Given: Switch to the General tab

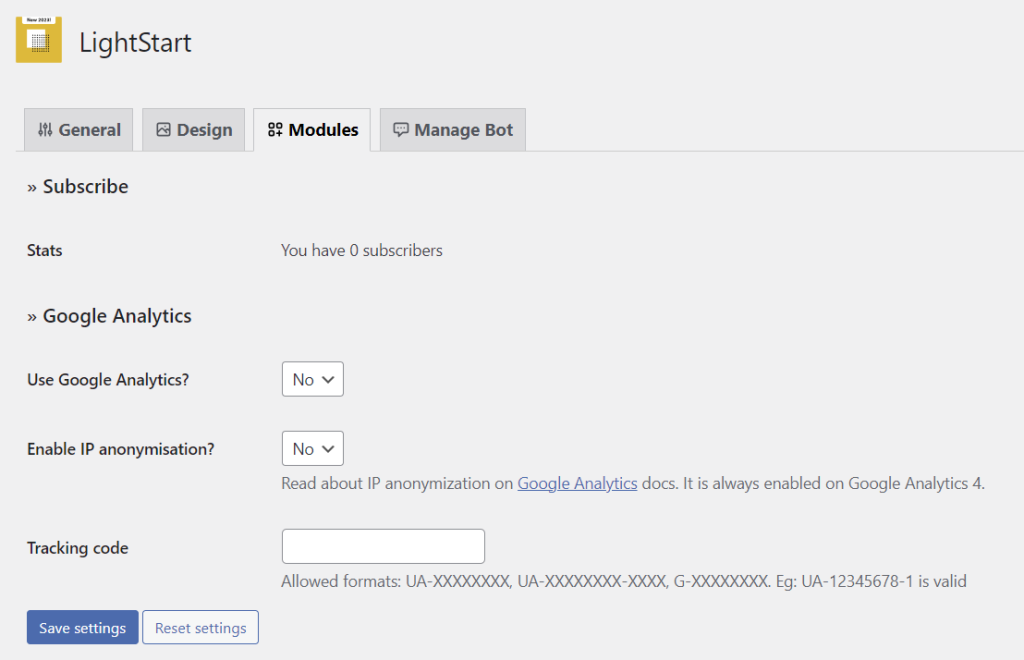Looking at the screenshot, I should point(78,129).
